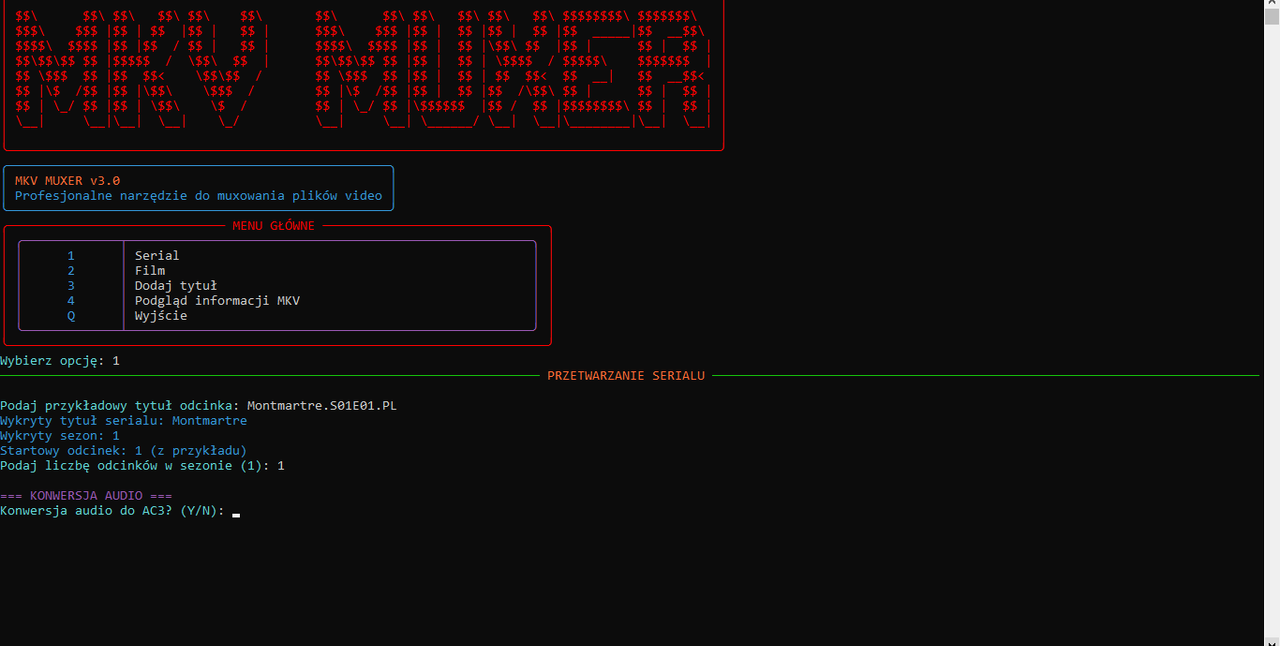1280x646 pixels.
Task: Click option key 'Q' beside Wyjście
Action: point(71,316)
